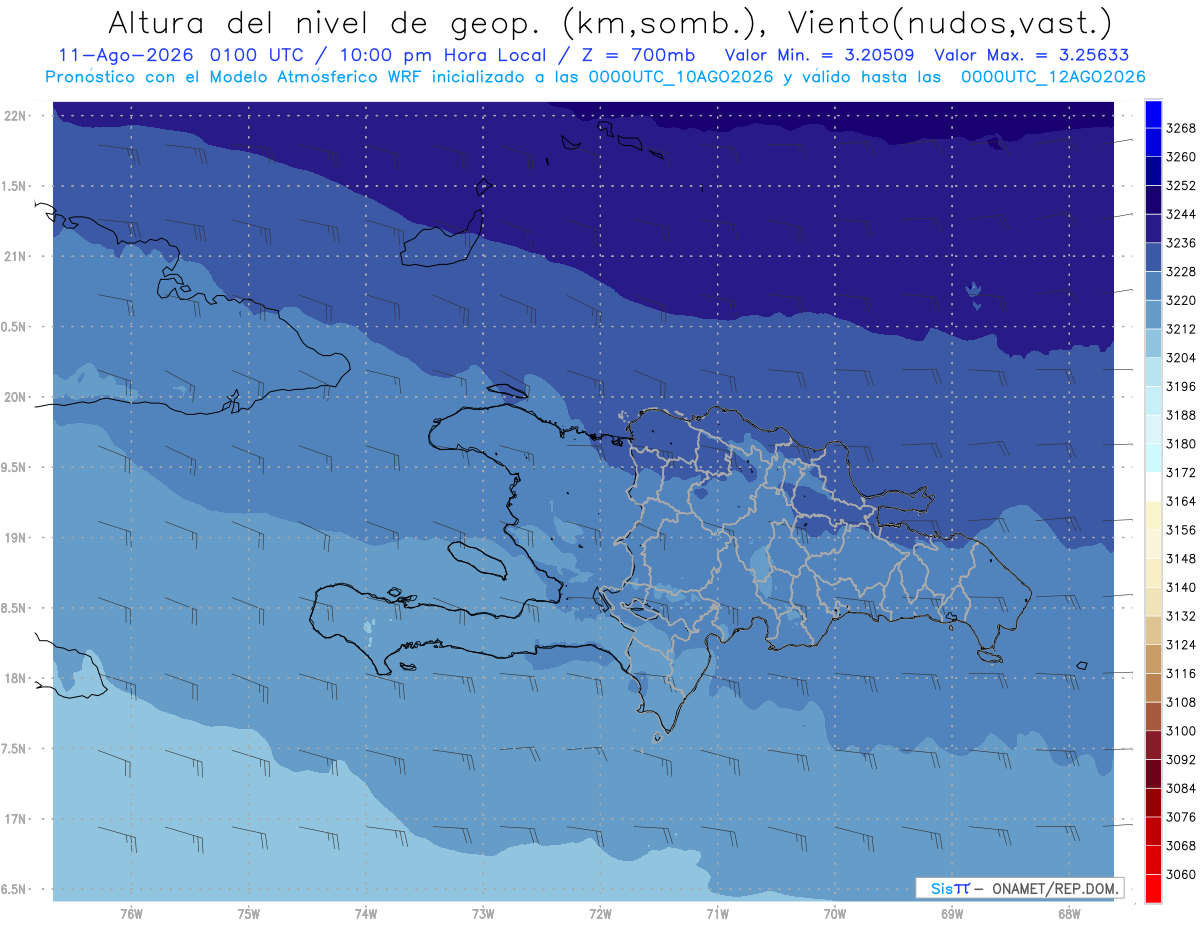Click the 3228 colorbar label

1181,272
